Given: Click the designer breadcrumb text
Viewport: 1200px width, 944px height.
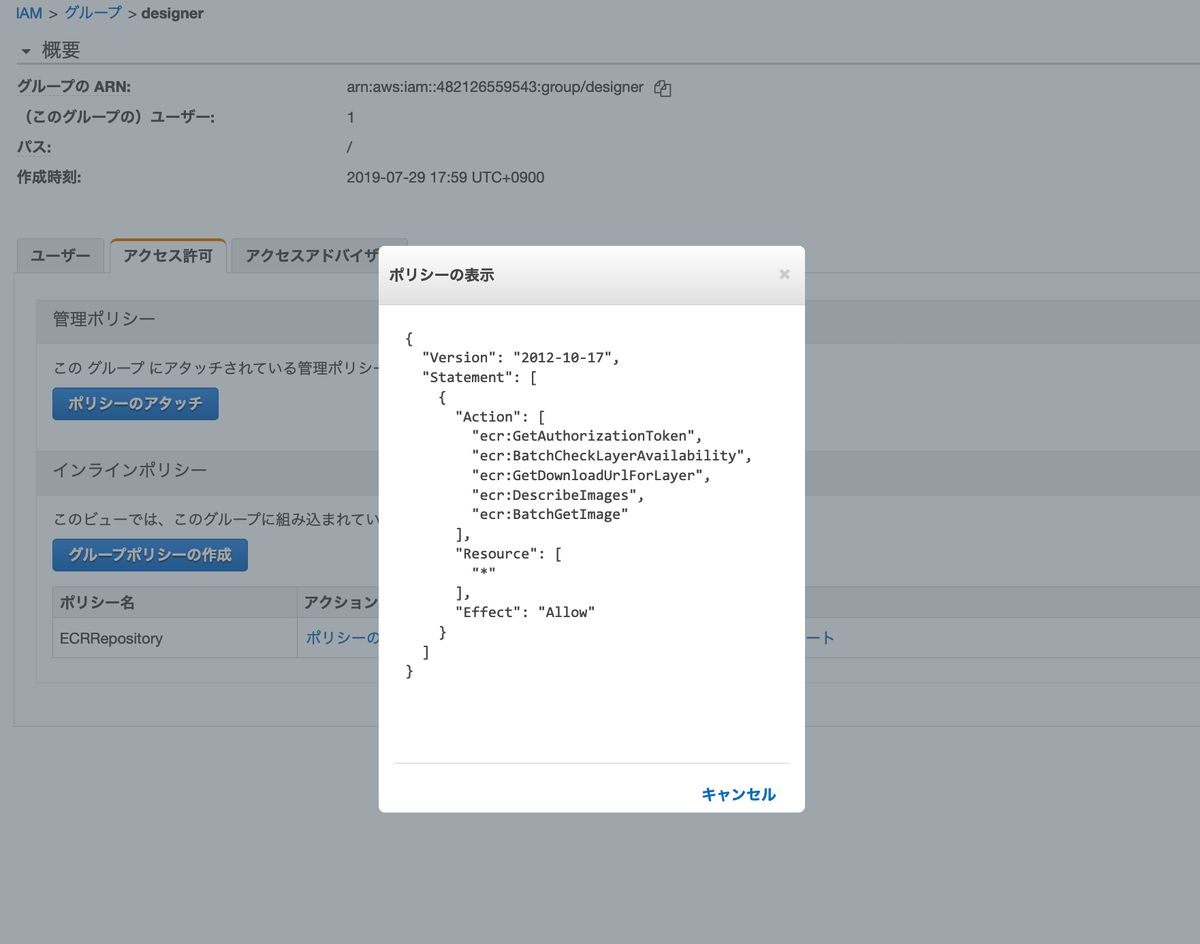Looking at the screenshot, I should pyautogui.click(x=172, y=14).
